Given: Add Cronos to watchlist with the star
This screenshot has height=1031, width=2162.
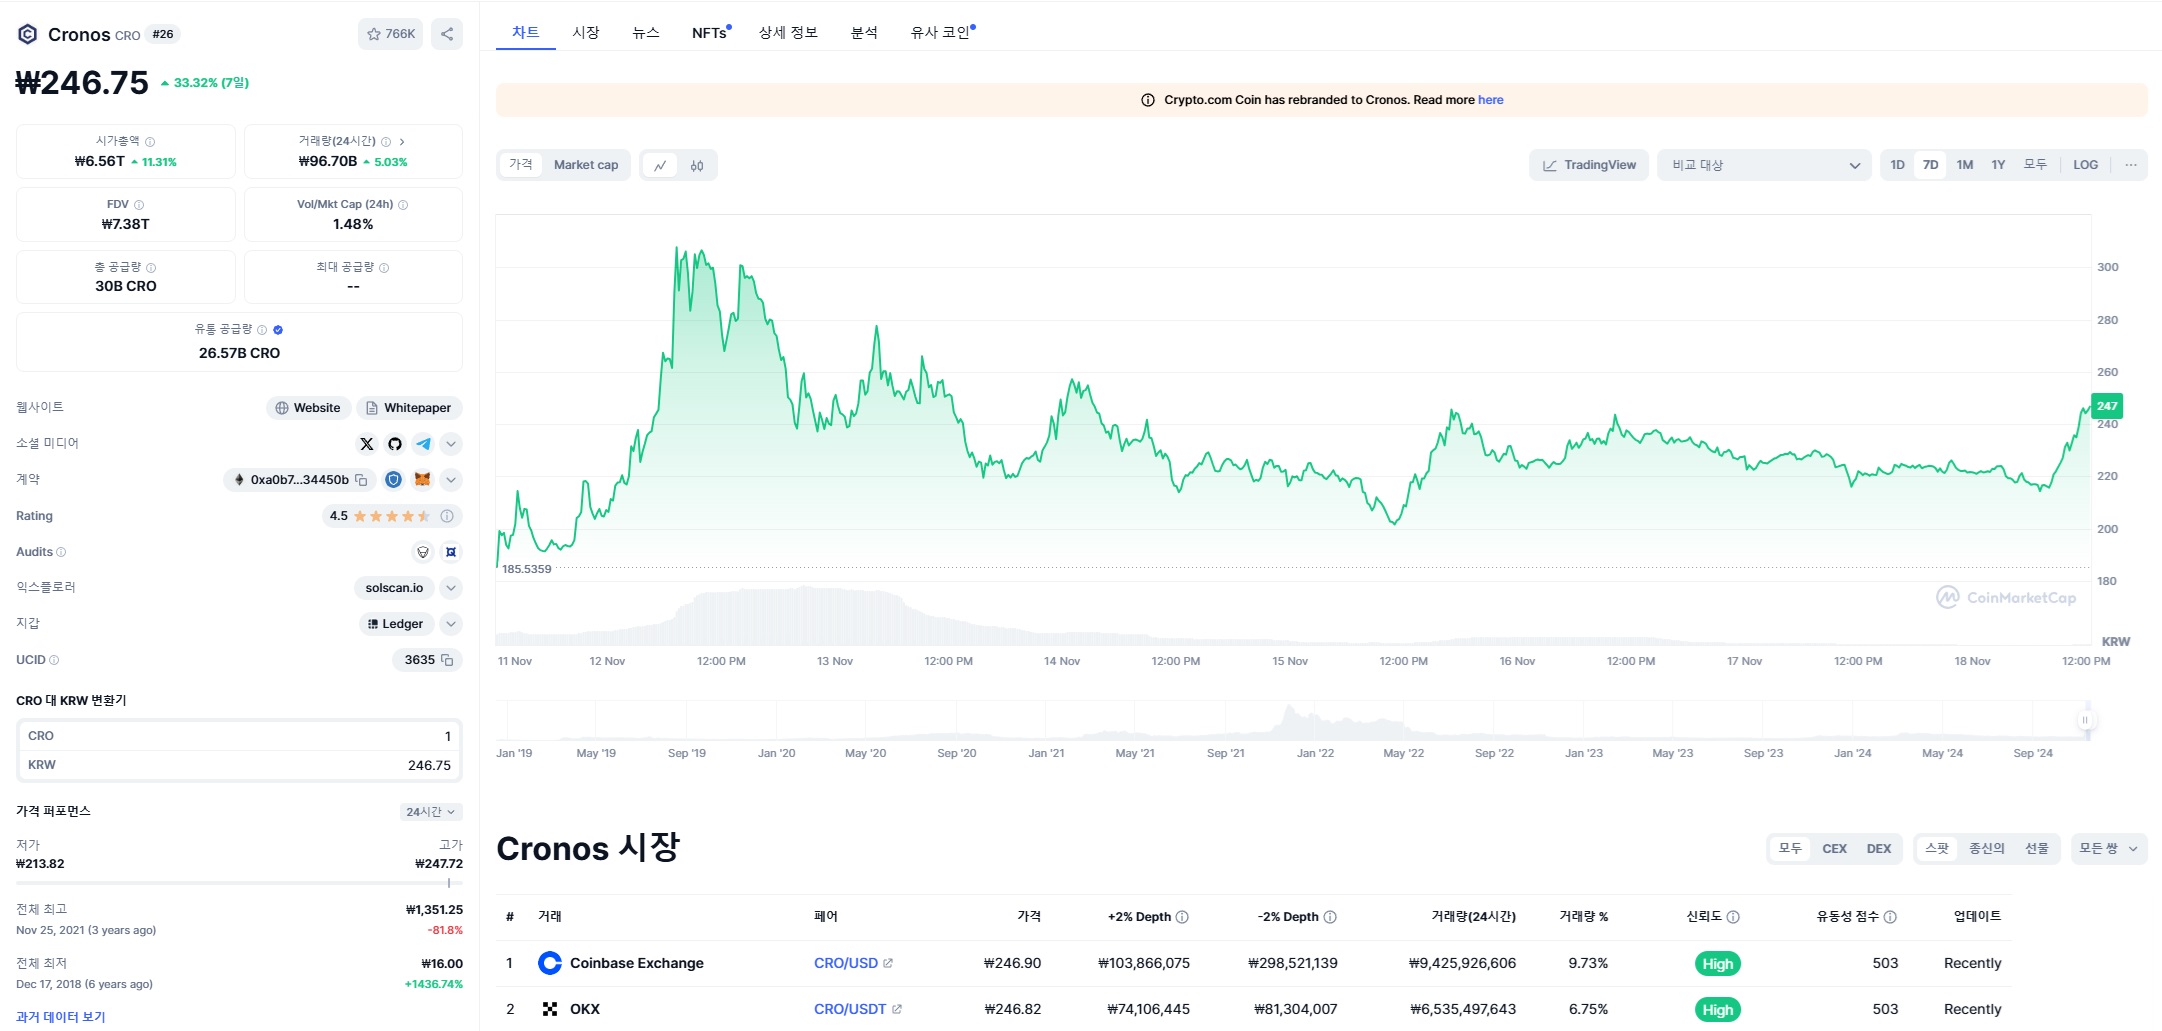Looking at the screenshot, I should pos(390,34).
